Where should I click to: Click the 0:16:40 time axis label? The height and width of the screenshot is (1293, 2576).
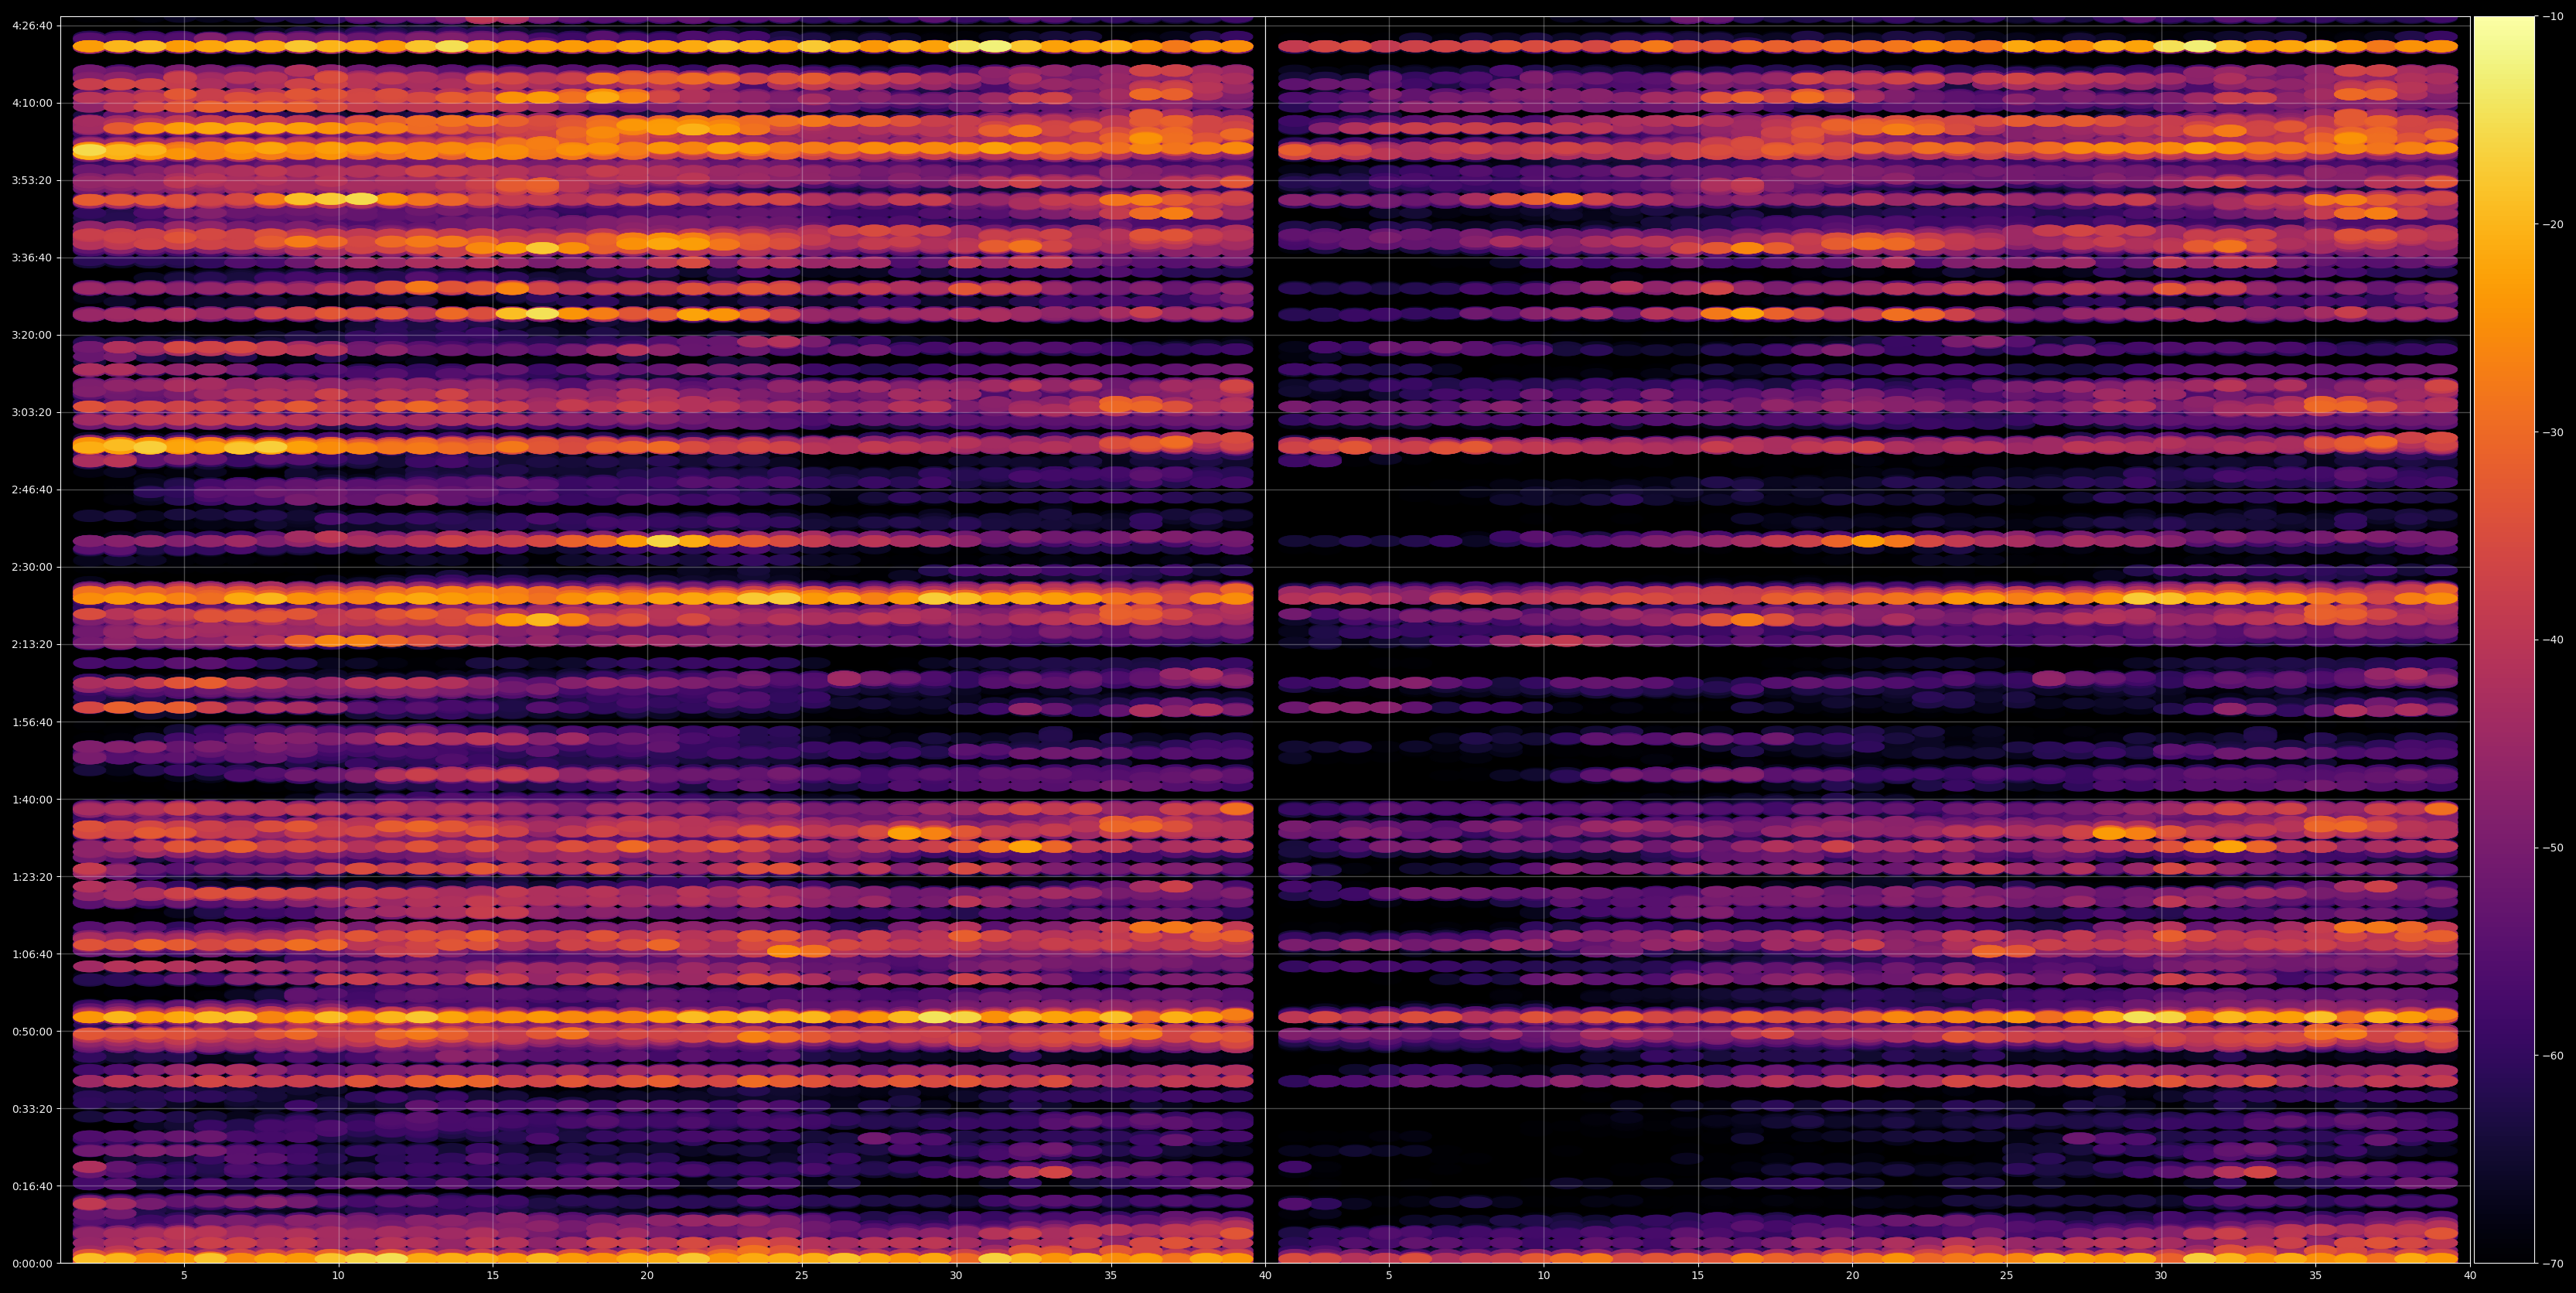coord(32,1186)
